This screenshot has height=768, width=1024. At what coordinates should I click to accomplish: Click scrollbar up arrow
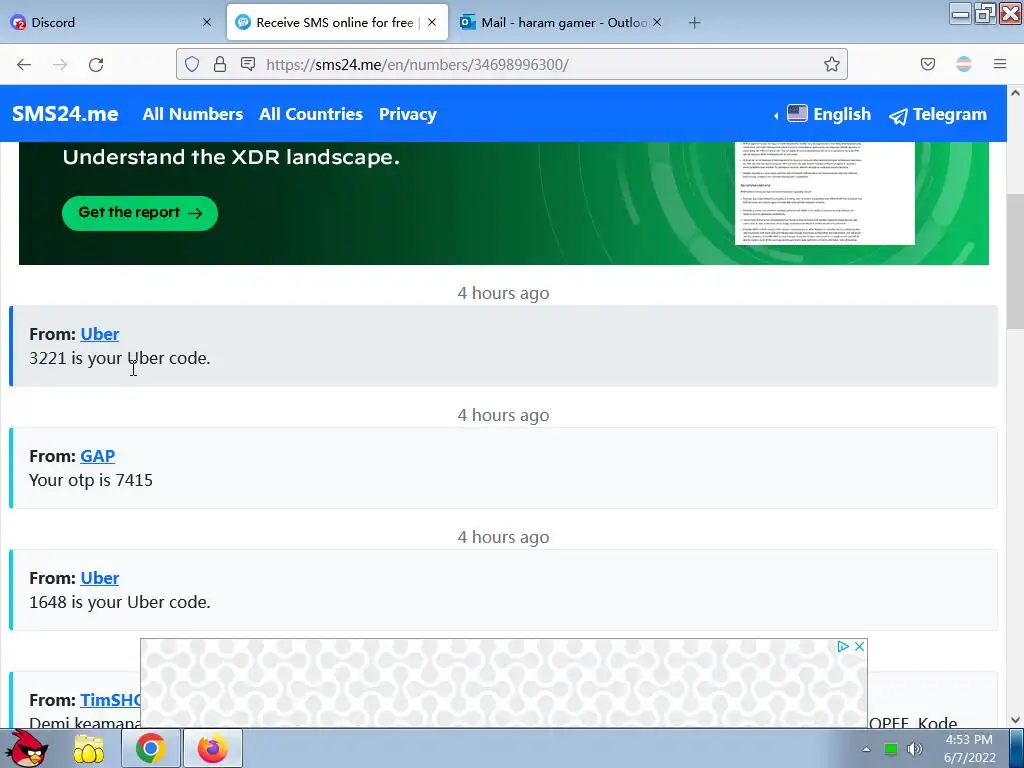pos(1015,93)
